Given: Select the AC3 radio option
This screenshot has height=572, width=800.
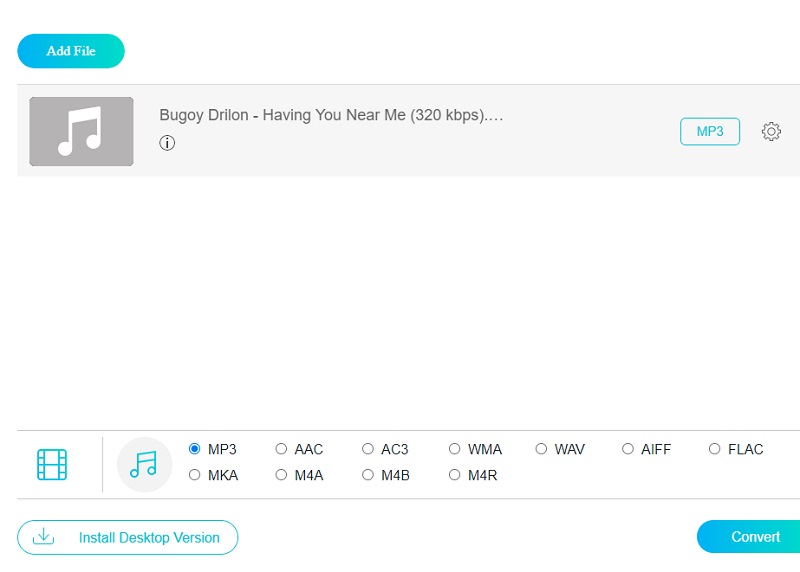Looking at the screenshot, I should pyautogui.click(x=368, y=449).
